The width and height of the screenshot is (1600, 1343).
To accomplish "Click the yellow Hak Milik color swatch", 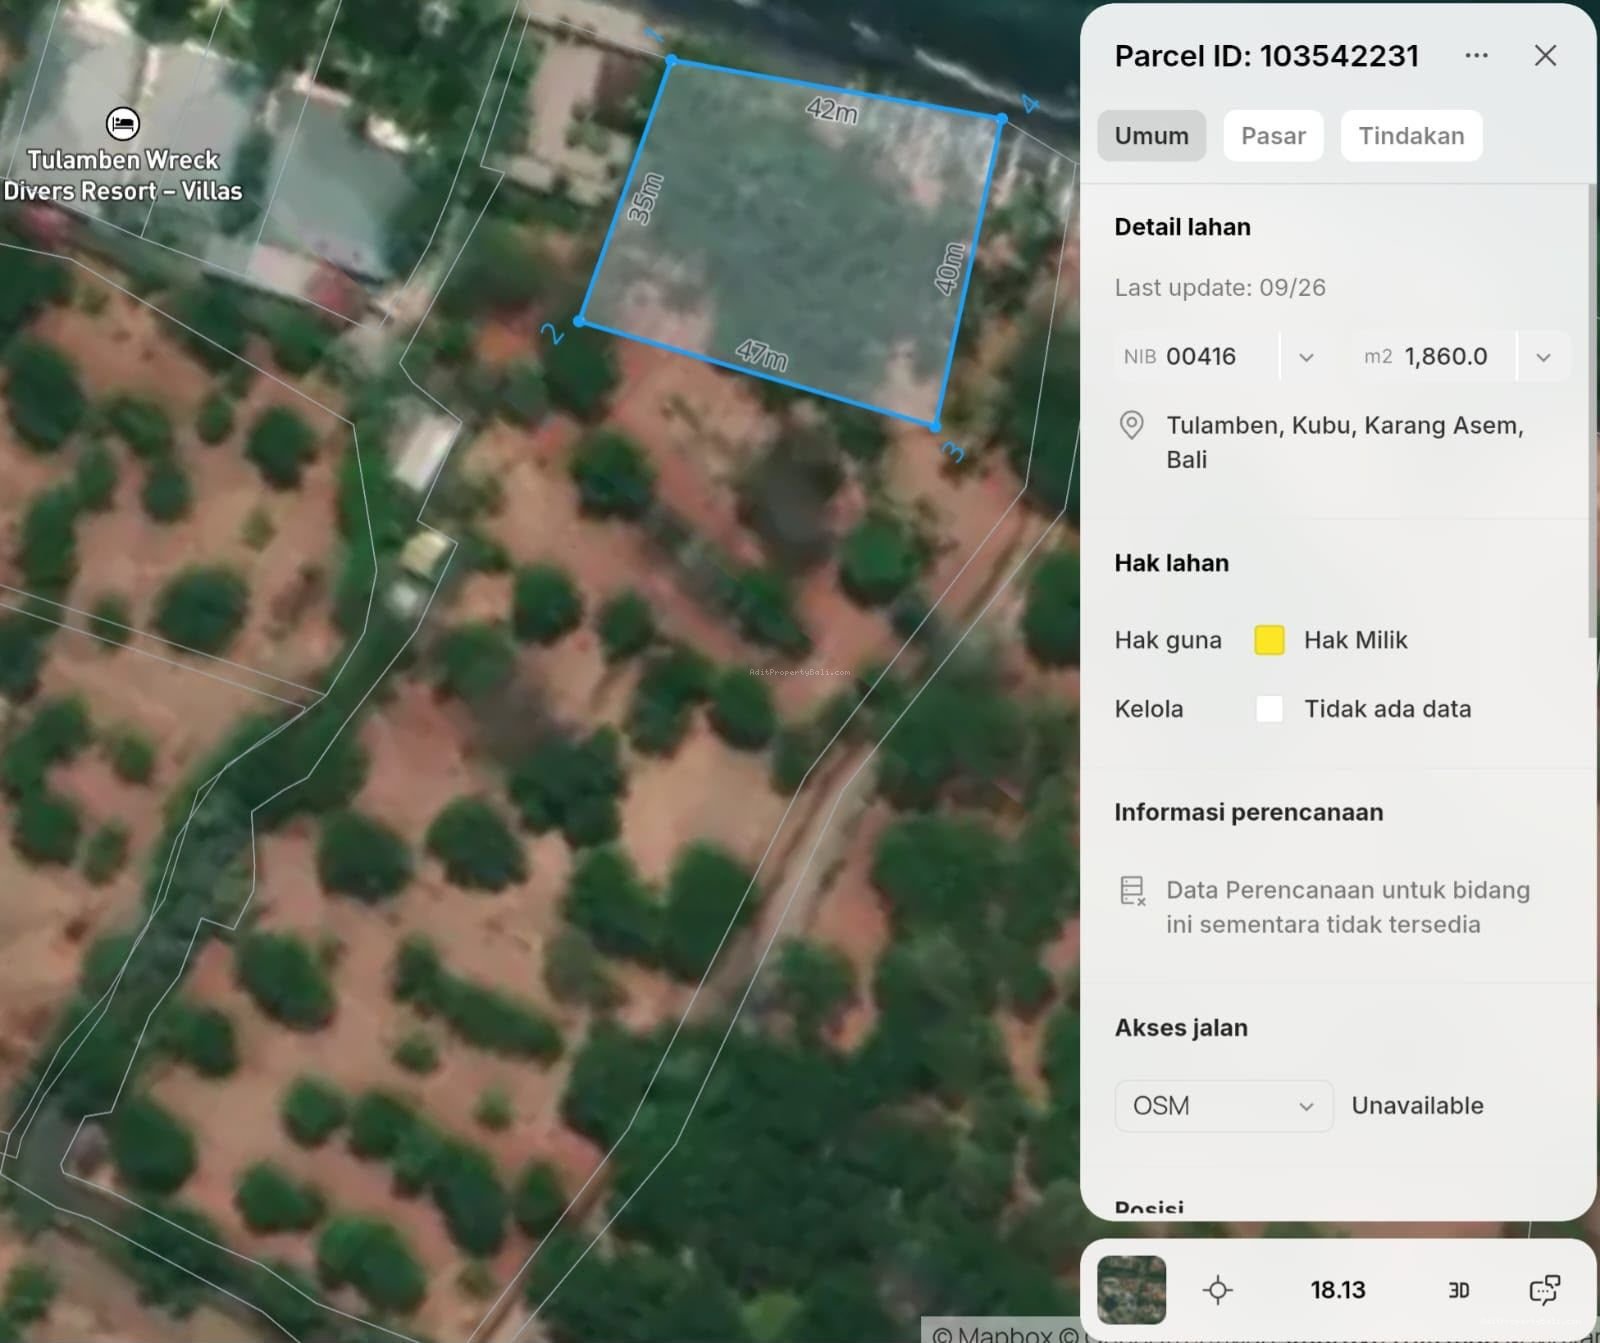I will coord(1269,640).
